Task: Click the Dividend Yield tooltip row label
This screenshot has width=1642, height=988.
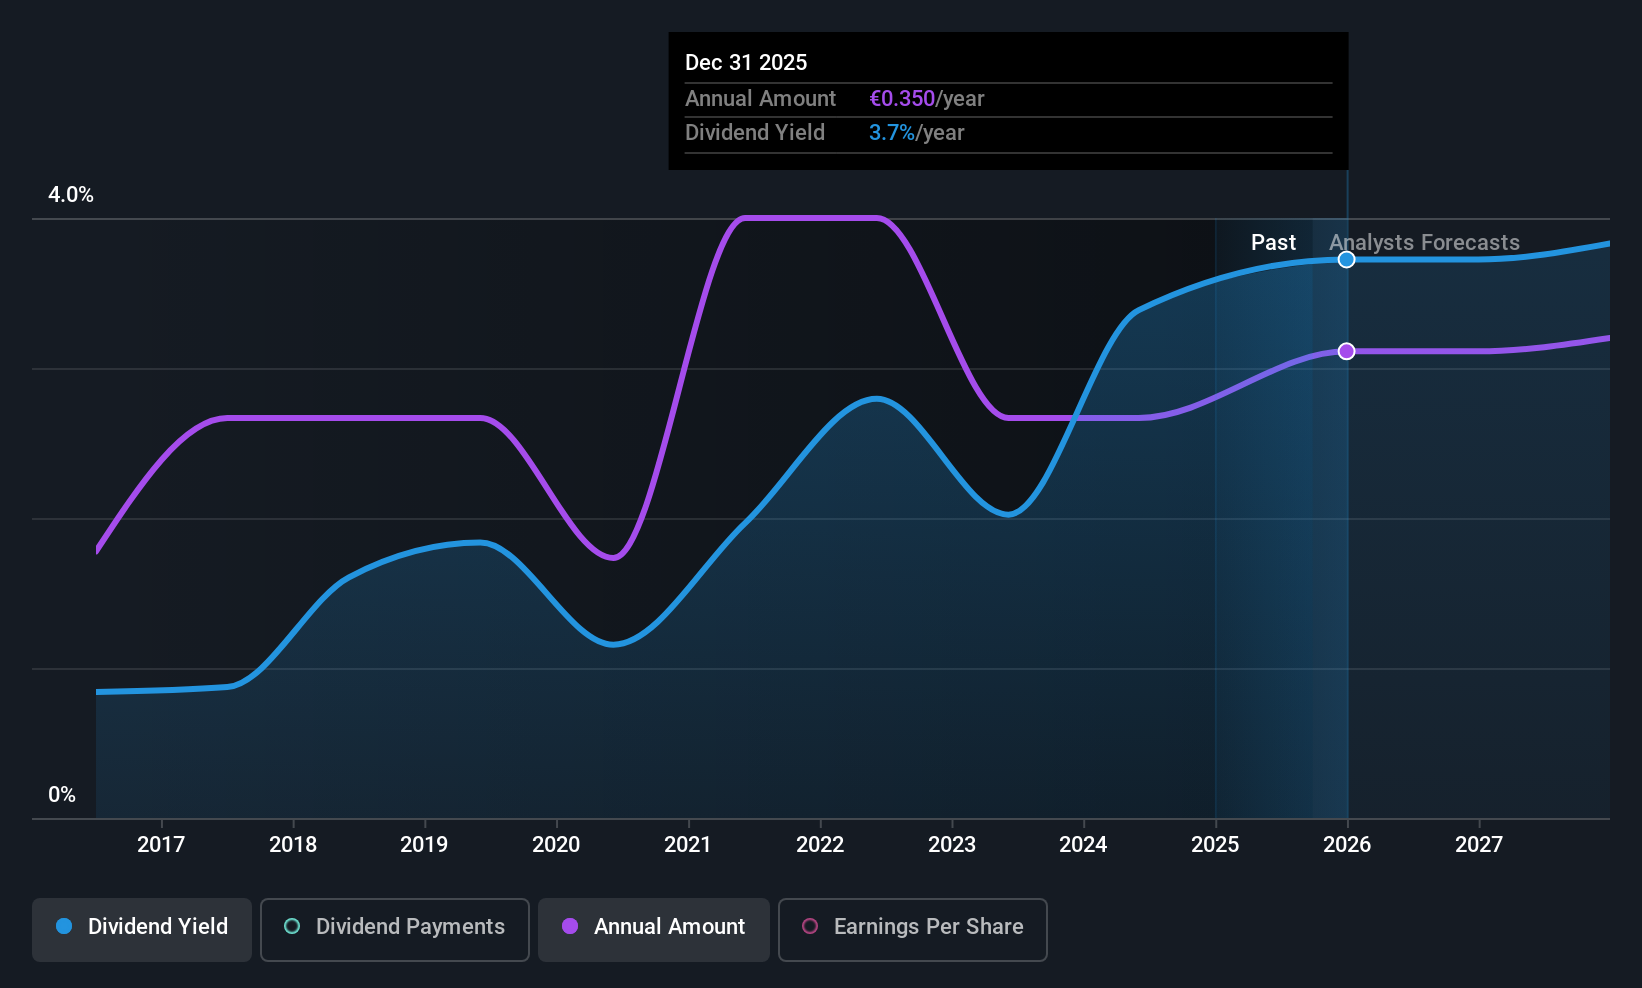Action: coord(755,133)
